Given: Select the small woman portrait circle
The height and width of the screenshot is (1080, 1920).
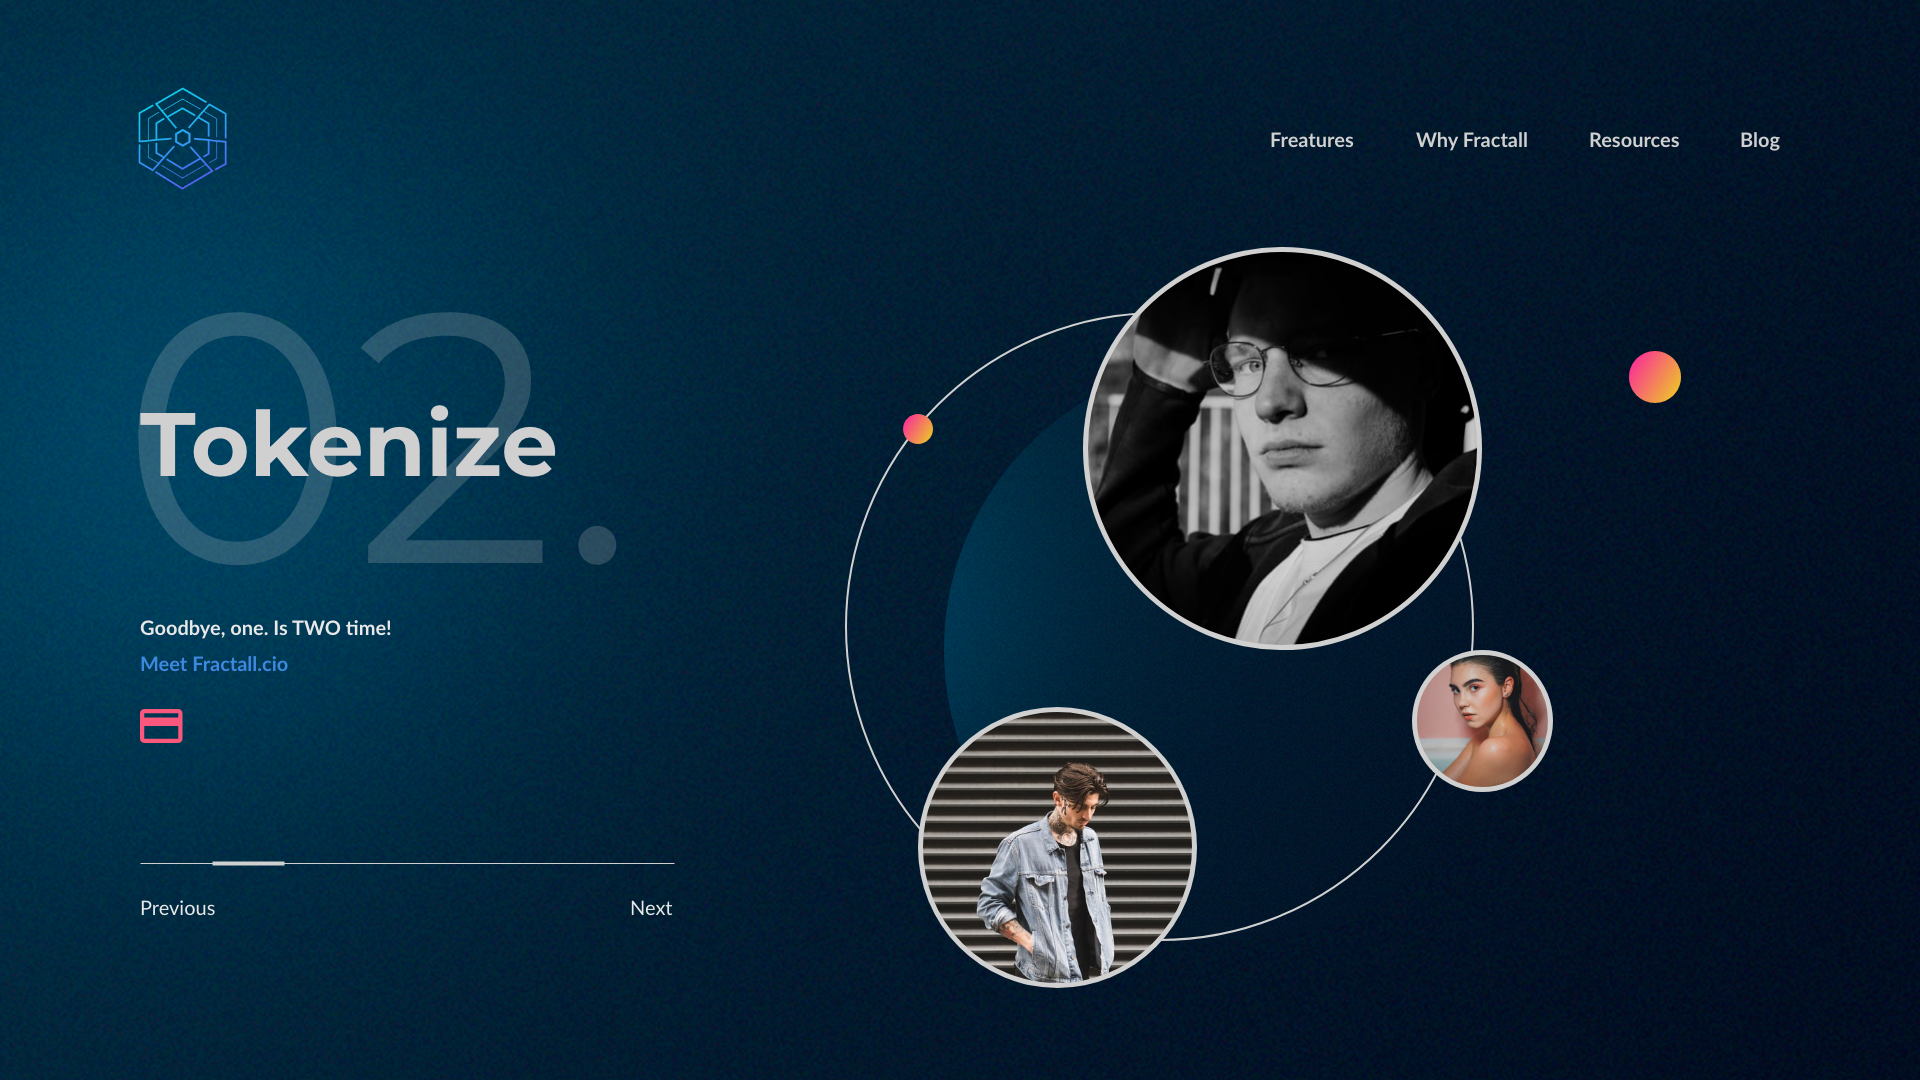Looking at the screenshot, I should click(x=1482, y=721).
